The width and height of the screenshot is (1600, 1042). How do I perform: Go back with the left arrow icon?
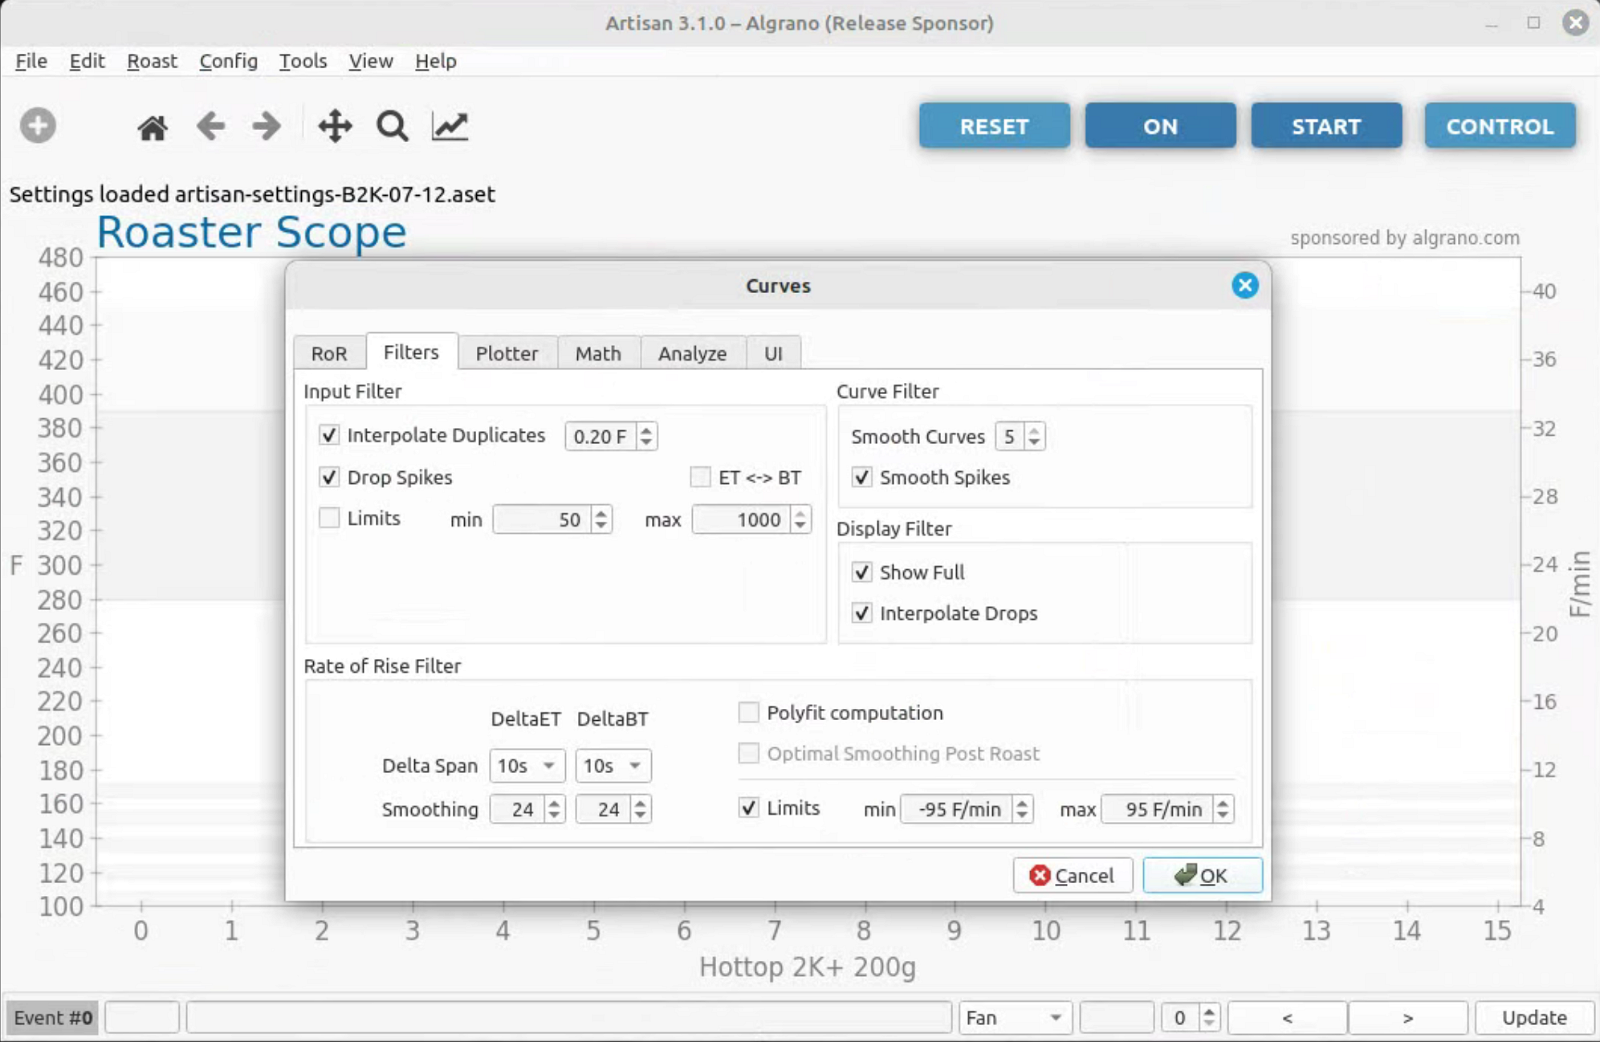tap(210, 126)
